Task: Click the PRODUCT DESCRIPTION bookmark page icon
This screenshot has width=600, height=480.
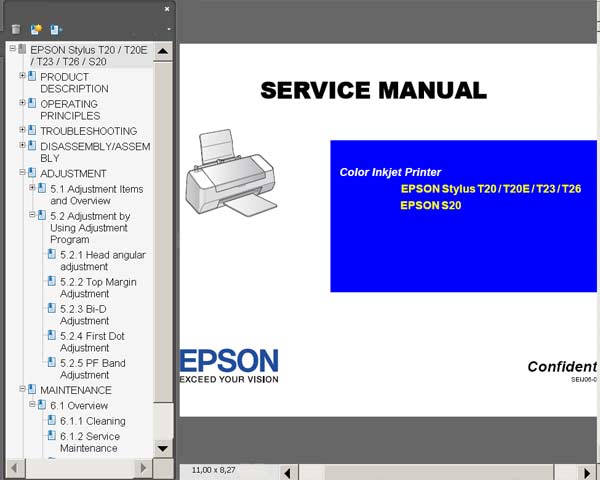Action: click(32, 76)
